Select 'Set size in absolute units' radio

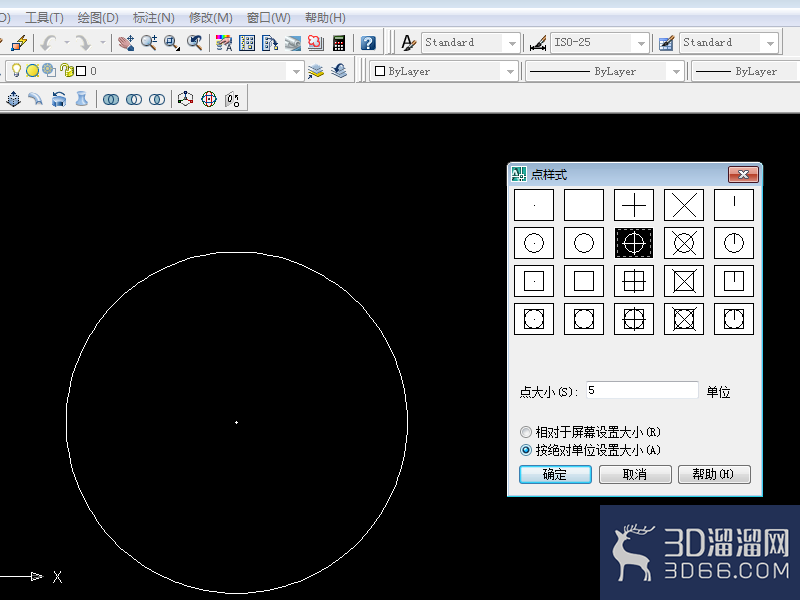tap(526, 451)
